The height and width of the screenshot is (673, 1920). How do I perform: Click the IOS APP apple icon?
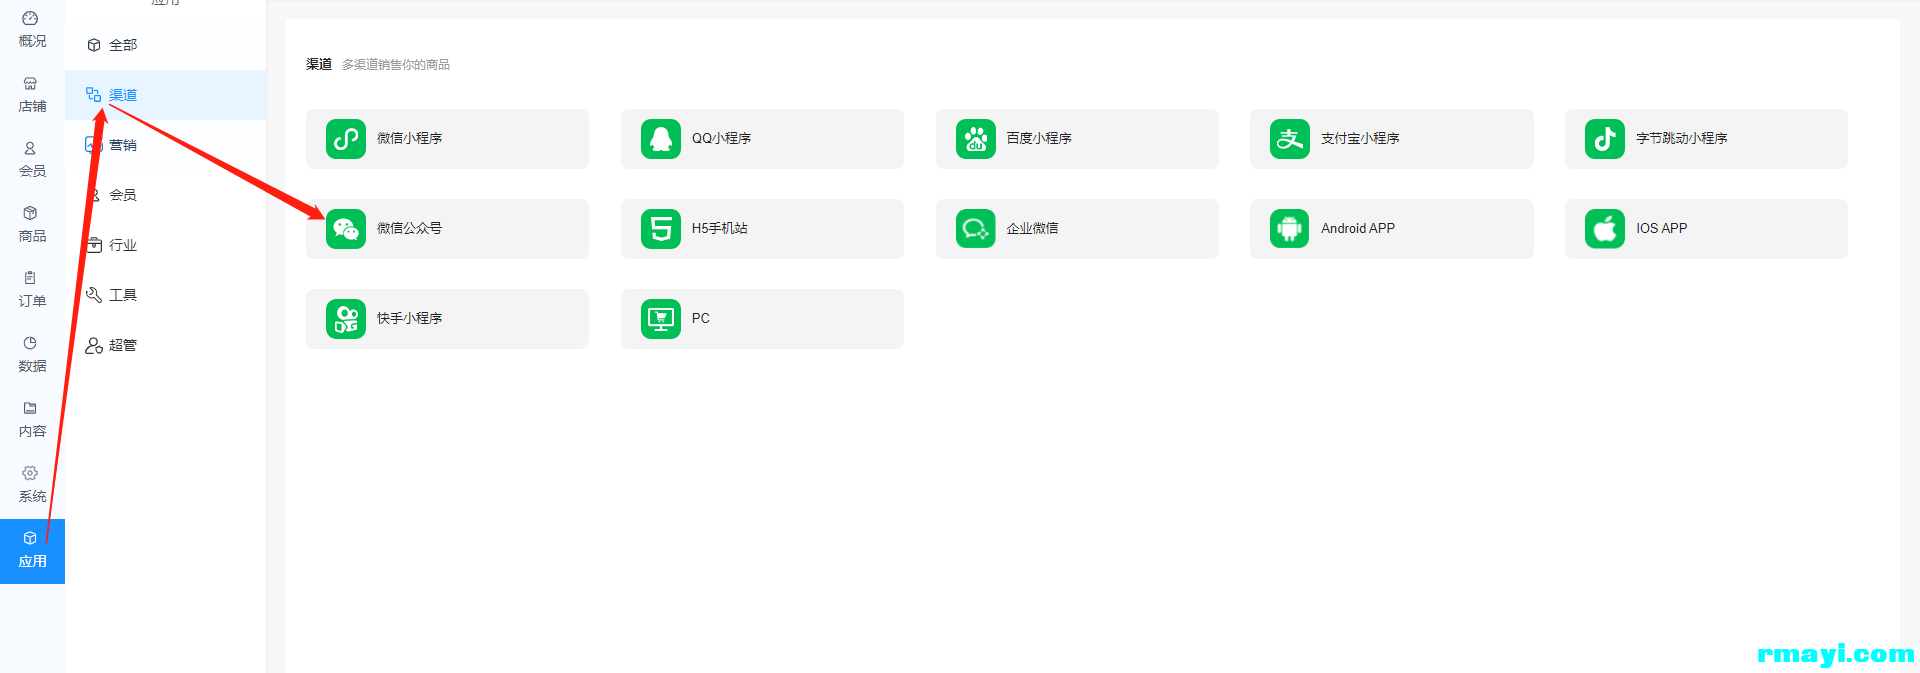(1605, 229)
